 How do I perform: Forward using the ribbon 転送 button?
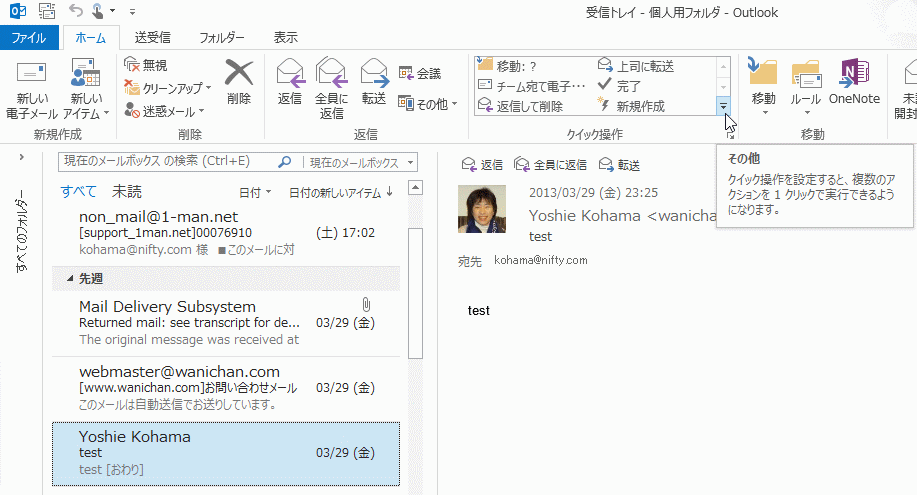pyautogui.click(x=374, y=82)
